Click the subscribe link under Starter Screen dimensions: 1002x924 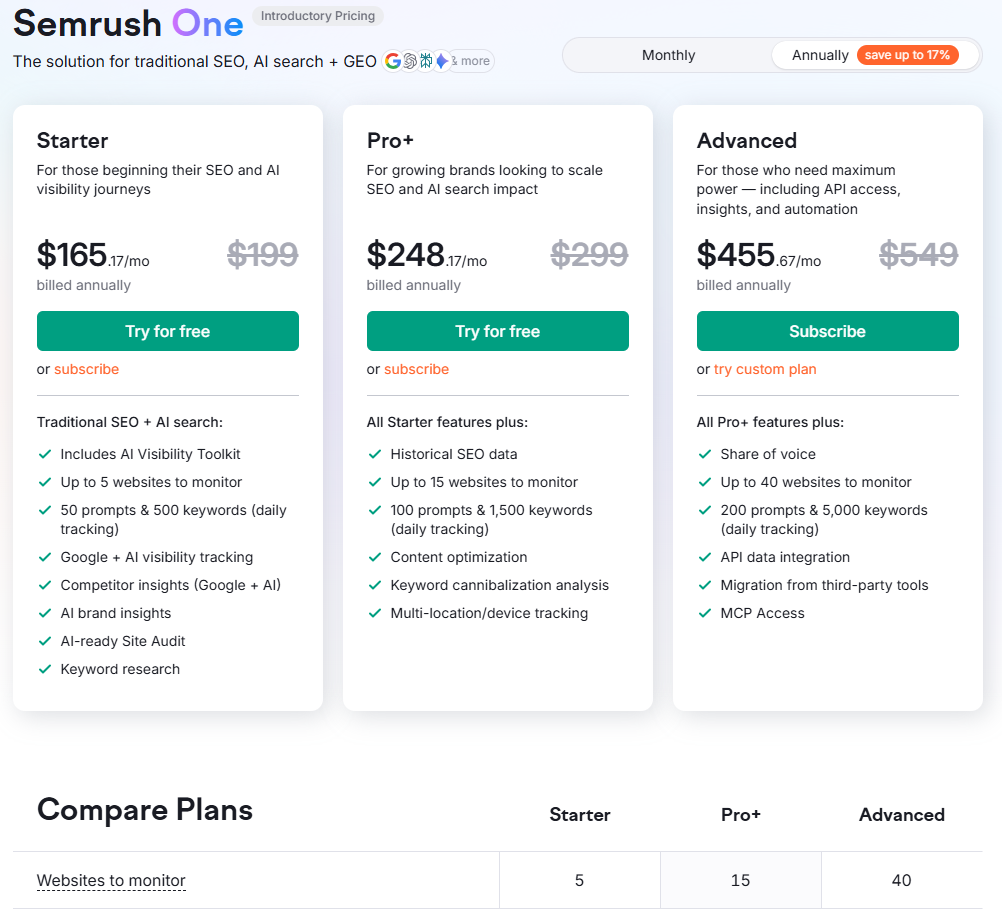(x=86, y=369)
